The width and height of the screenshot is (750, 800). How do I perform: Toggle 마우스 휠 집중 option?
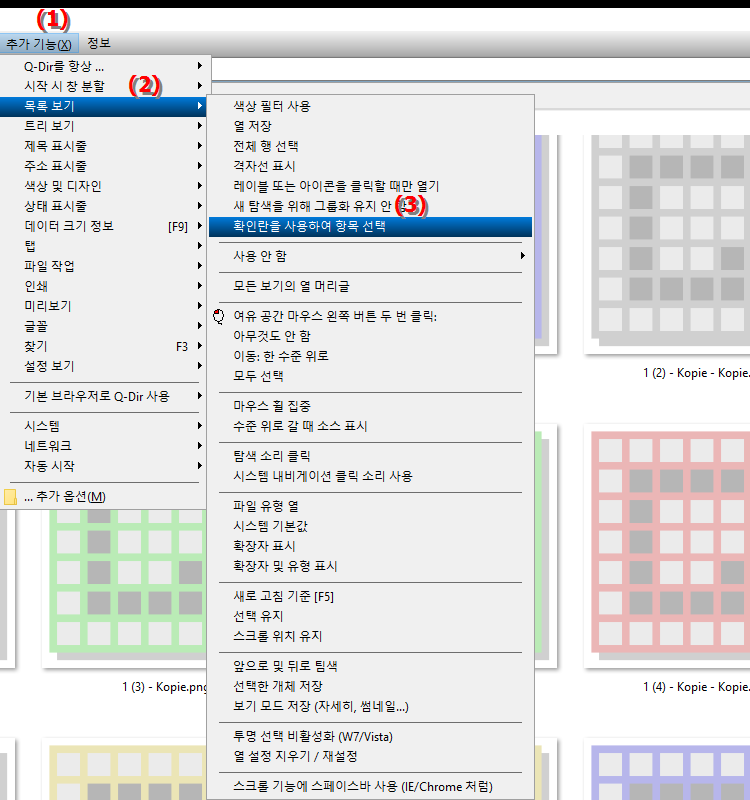tap(370, 406)
